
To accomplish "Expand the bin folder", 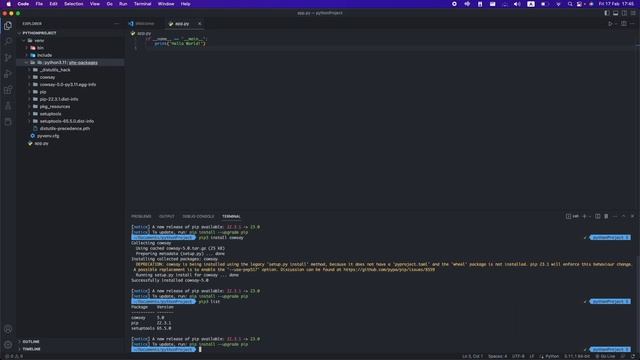I will [x=70, y=48].
